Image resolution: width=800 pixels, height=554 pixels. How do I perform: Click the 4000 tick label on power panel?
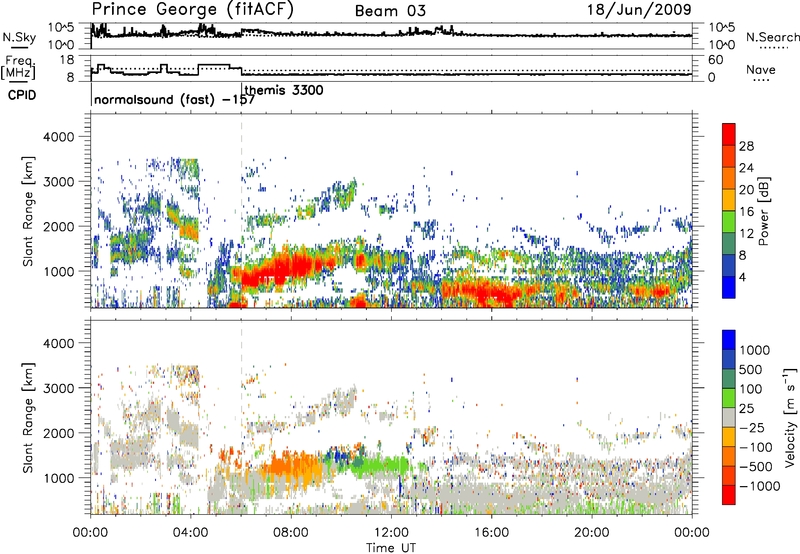tap(59, 137)
